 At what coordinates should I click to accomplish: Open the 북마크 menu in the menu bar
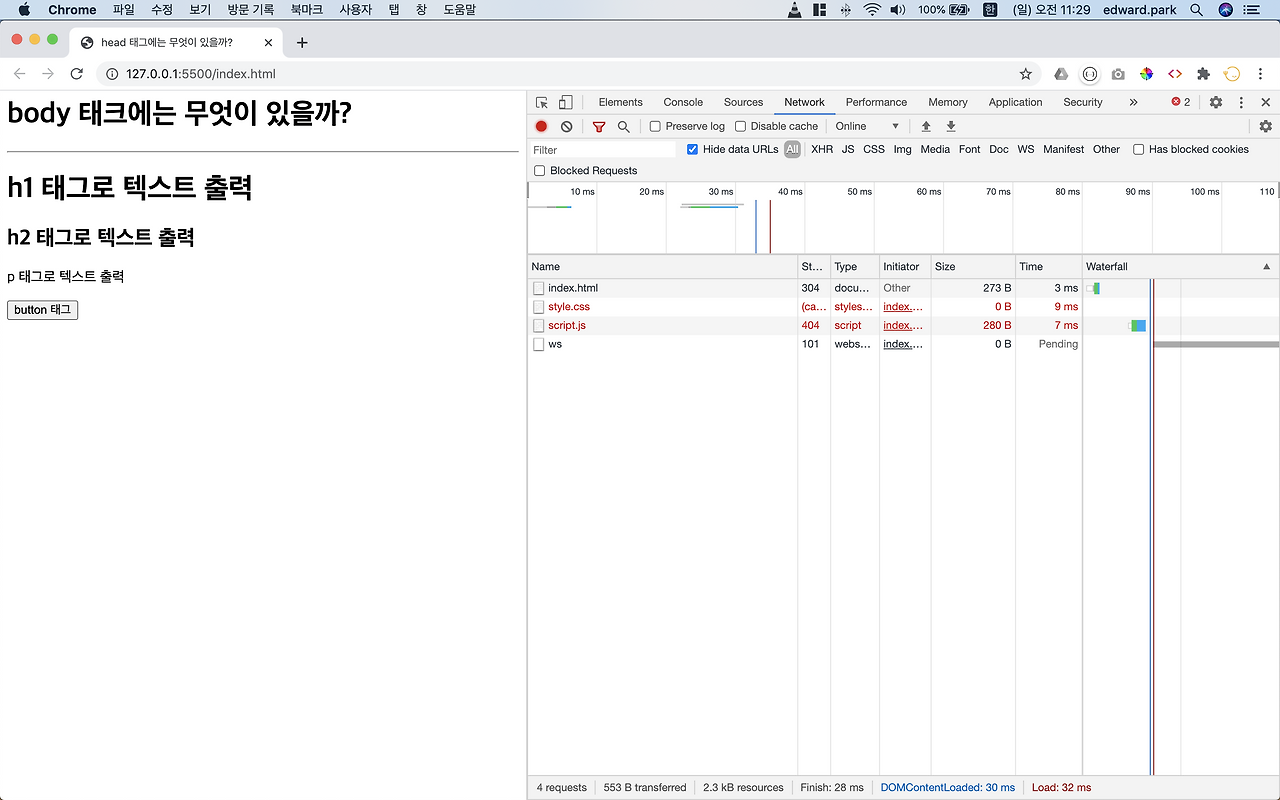point(306,10)
